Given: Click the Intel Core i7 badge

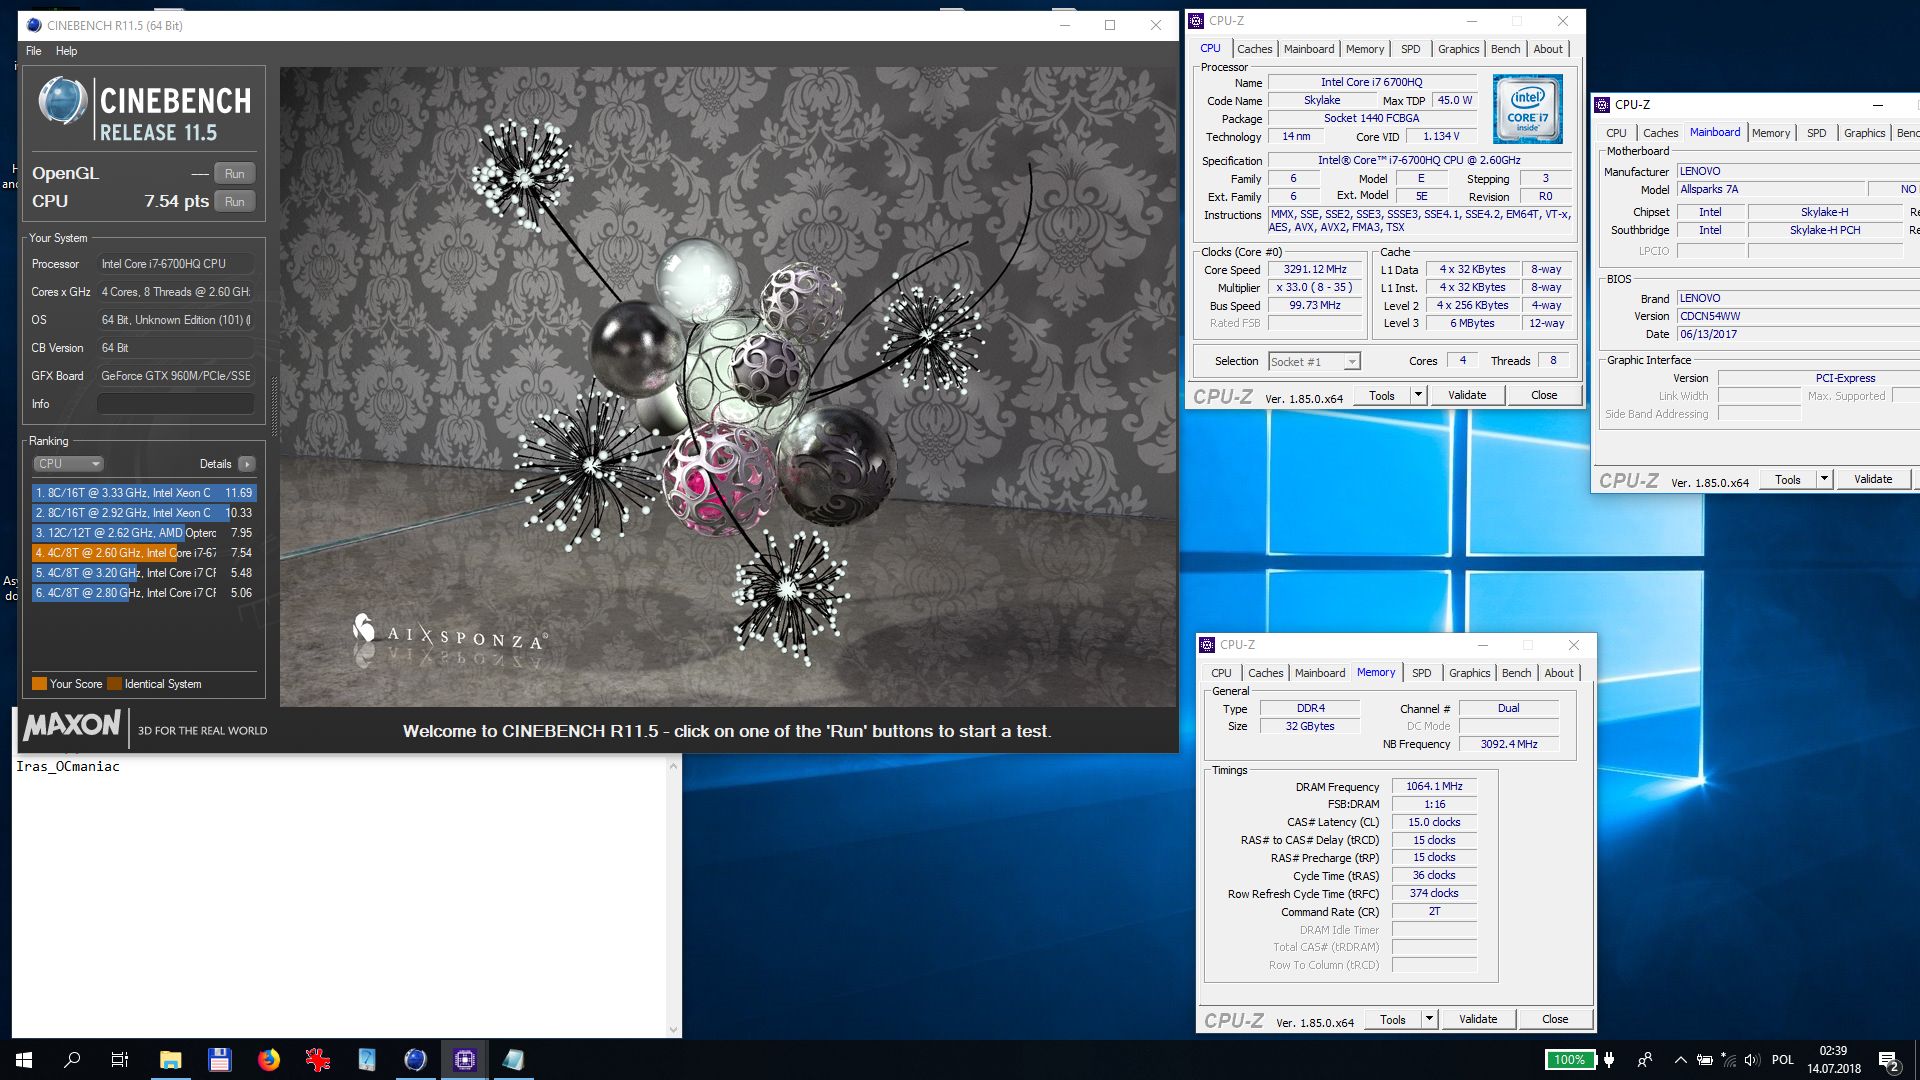Looking at the screenshot, I should coord(1527,108).
